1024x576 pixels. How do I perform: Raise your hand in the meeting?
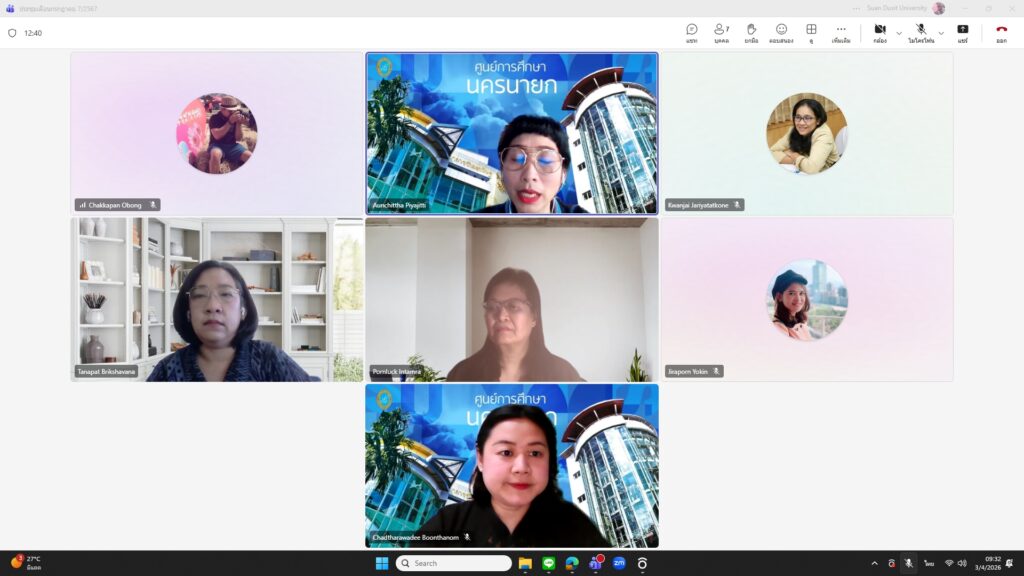(x=751, y=32)
